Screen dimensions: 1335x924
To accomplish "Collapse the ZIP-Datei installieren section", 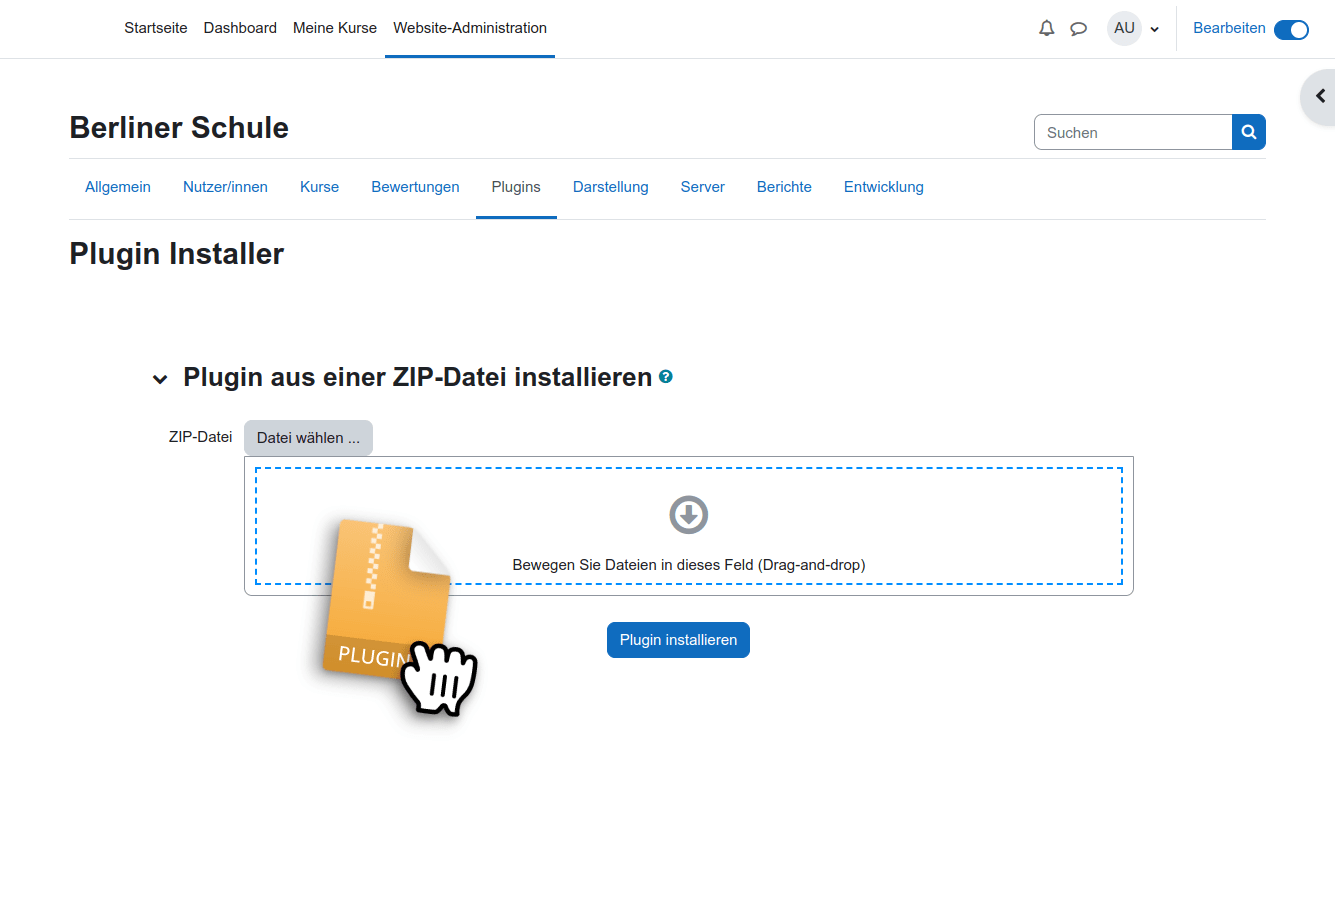I will click(160, 379).
